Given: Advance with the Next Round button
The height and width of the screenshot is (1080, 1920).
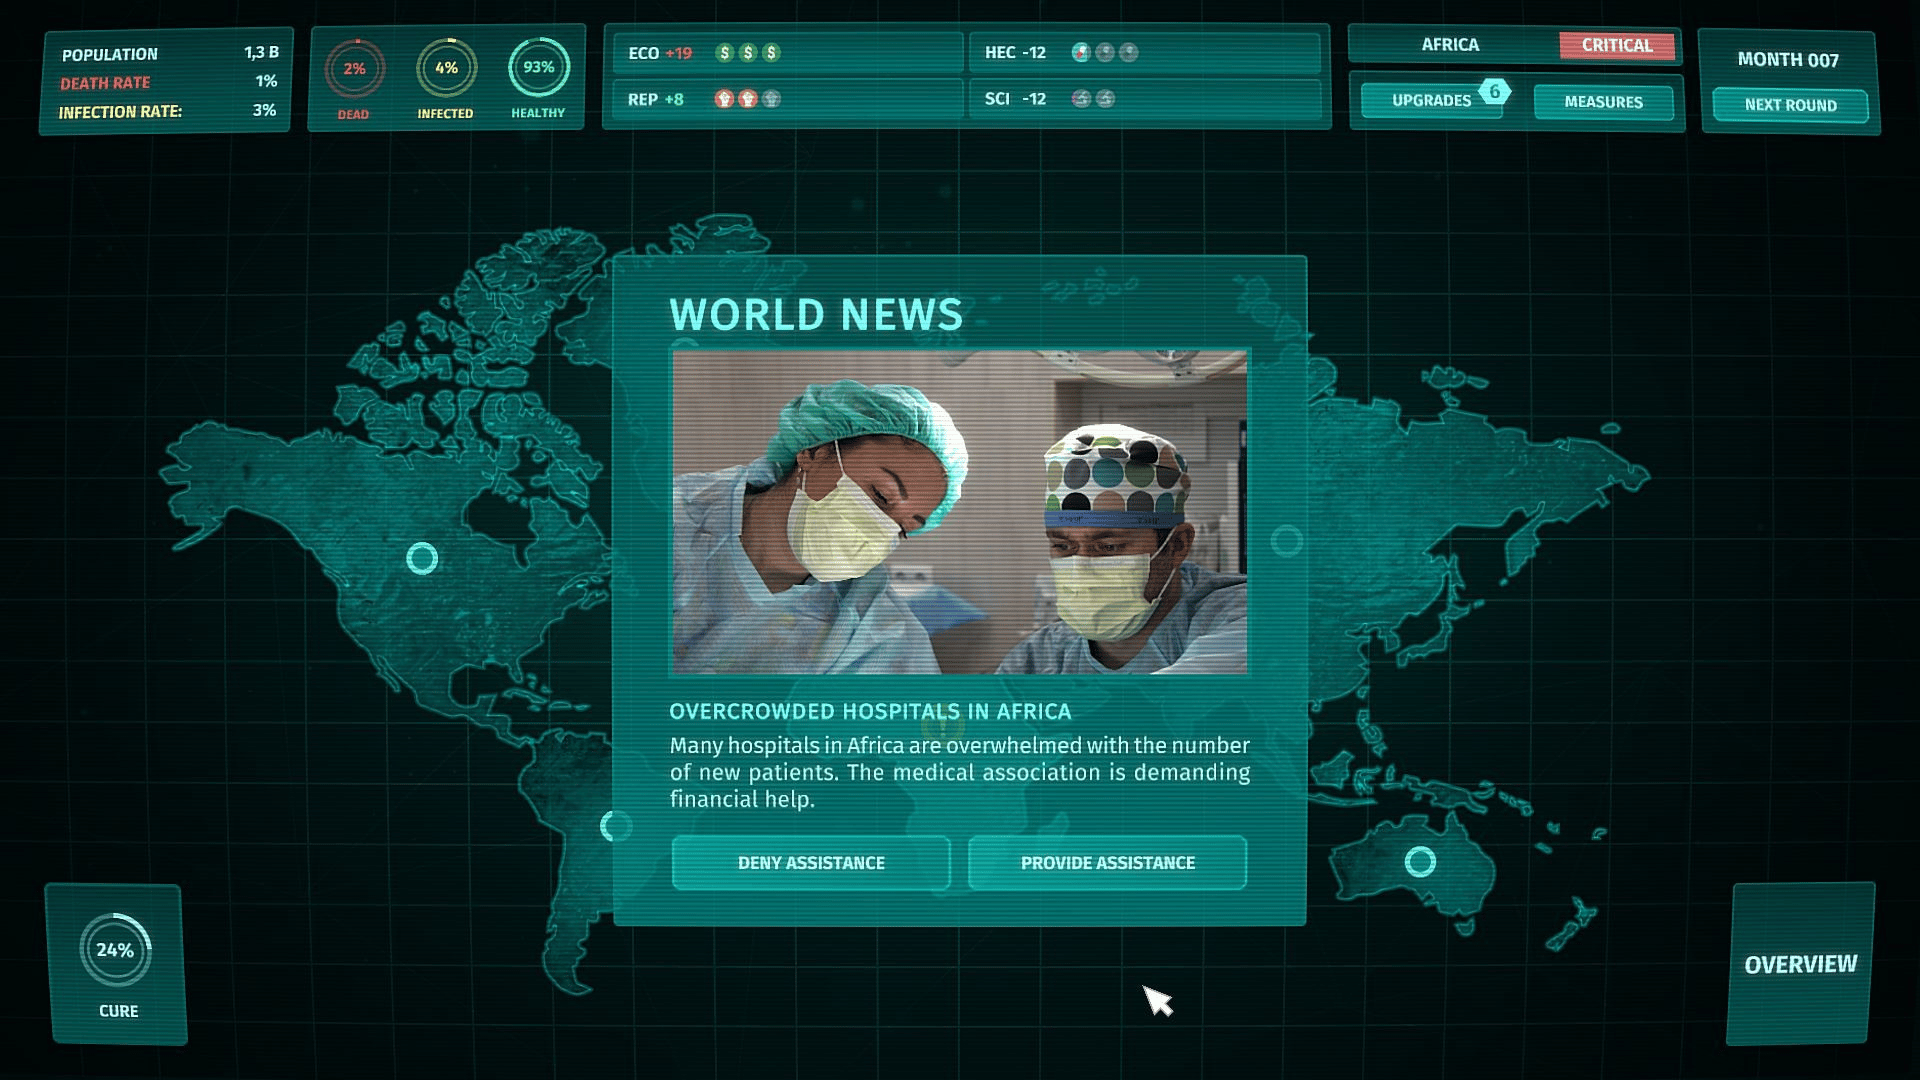Looking at the screenshot, I should click(1790, 105).
